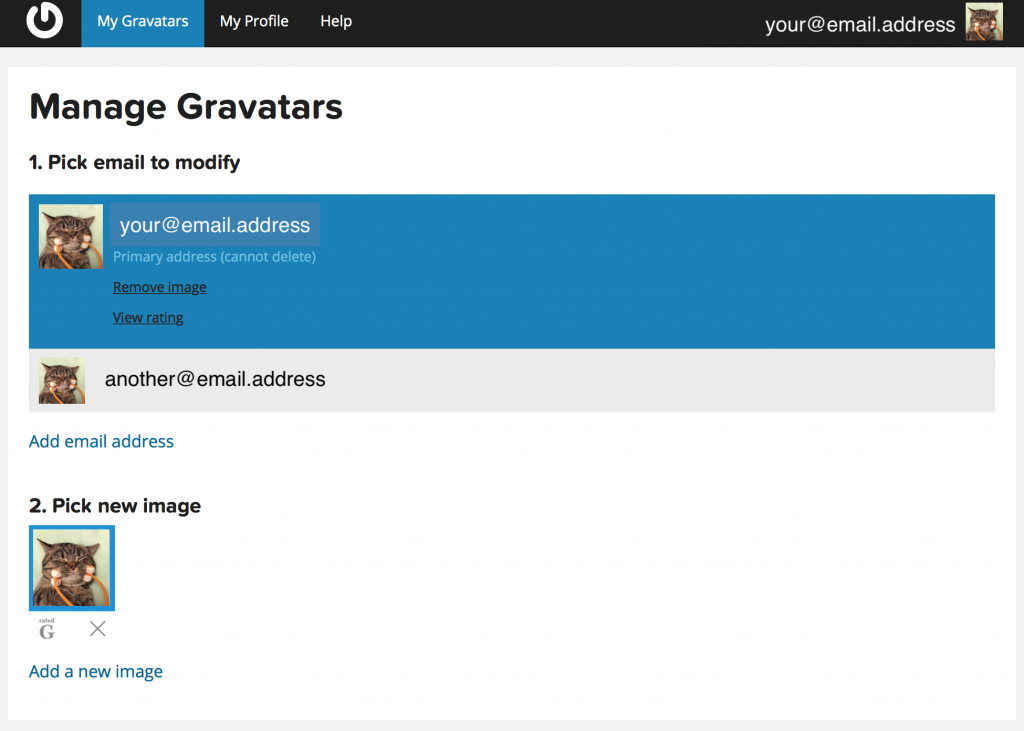Click the cat avatar beside your@email.address row
Viewport: 1024px width, 731px height.
[x=70, y=237]
